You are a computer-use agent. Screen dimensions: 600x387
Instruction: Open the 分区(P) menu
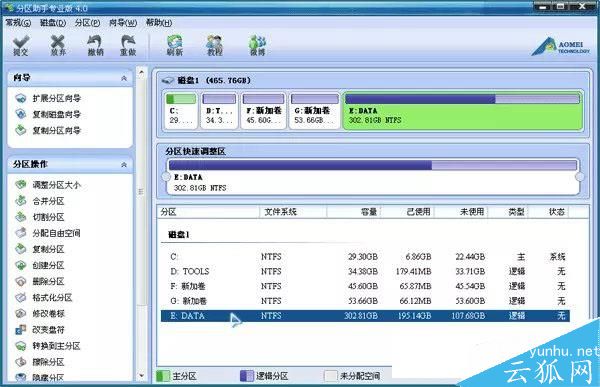click(87, 23)
